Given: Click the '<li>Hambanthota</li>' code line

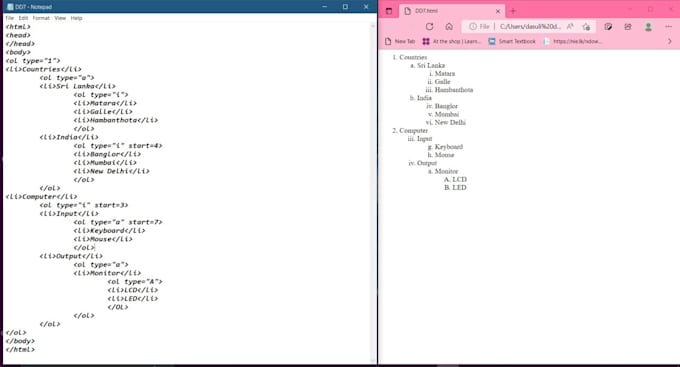Looking at the screenshot, I should click(x=115, y=120).
